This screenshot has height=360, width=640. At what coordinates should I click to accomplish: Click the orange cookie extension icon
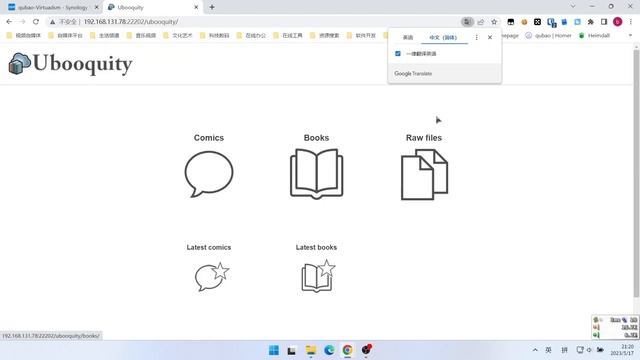524,22
